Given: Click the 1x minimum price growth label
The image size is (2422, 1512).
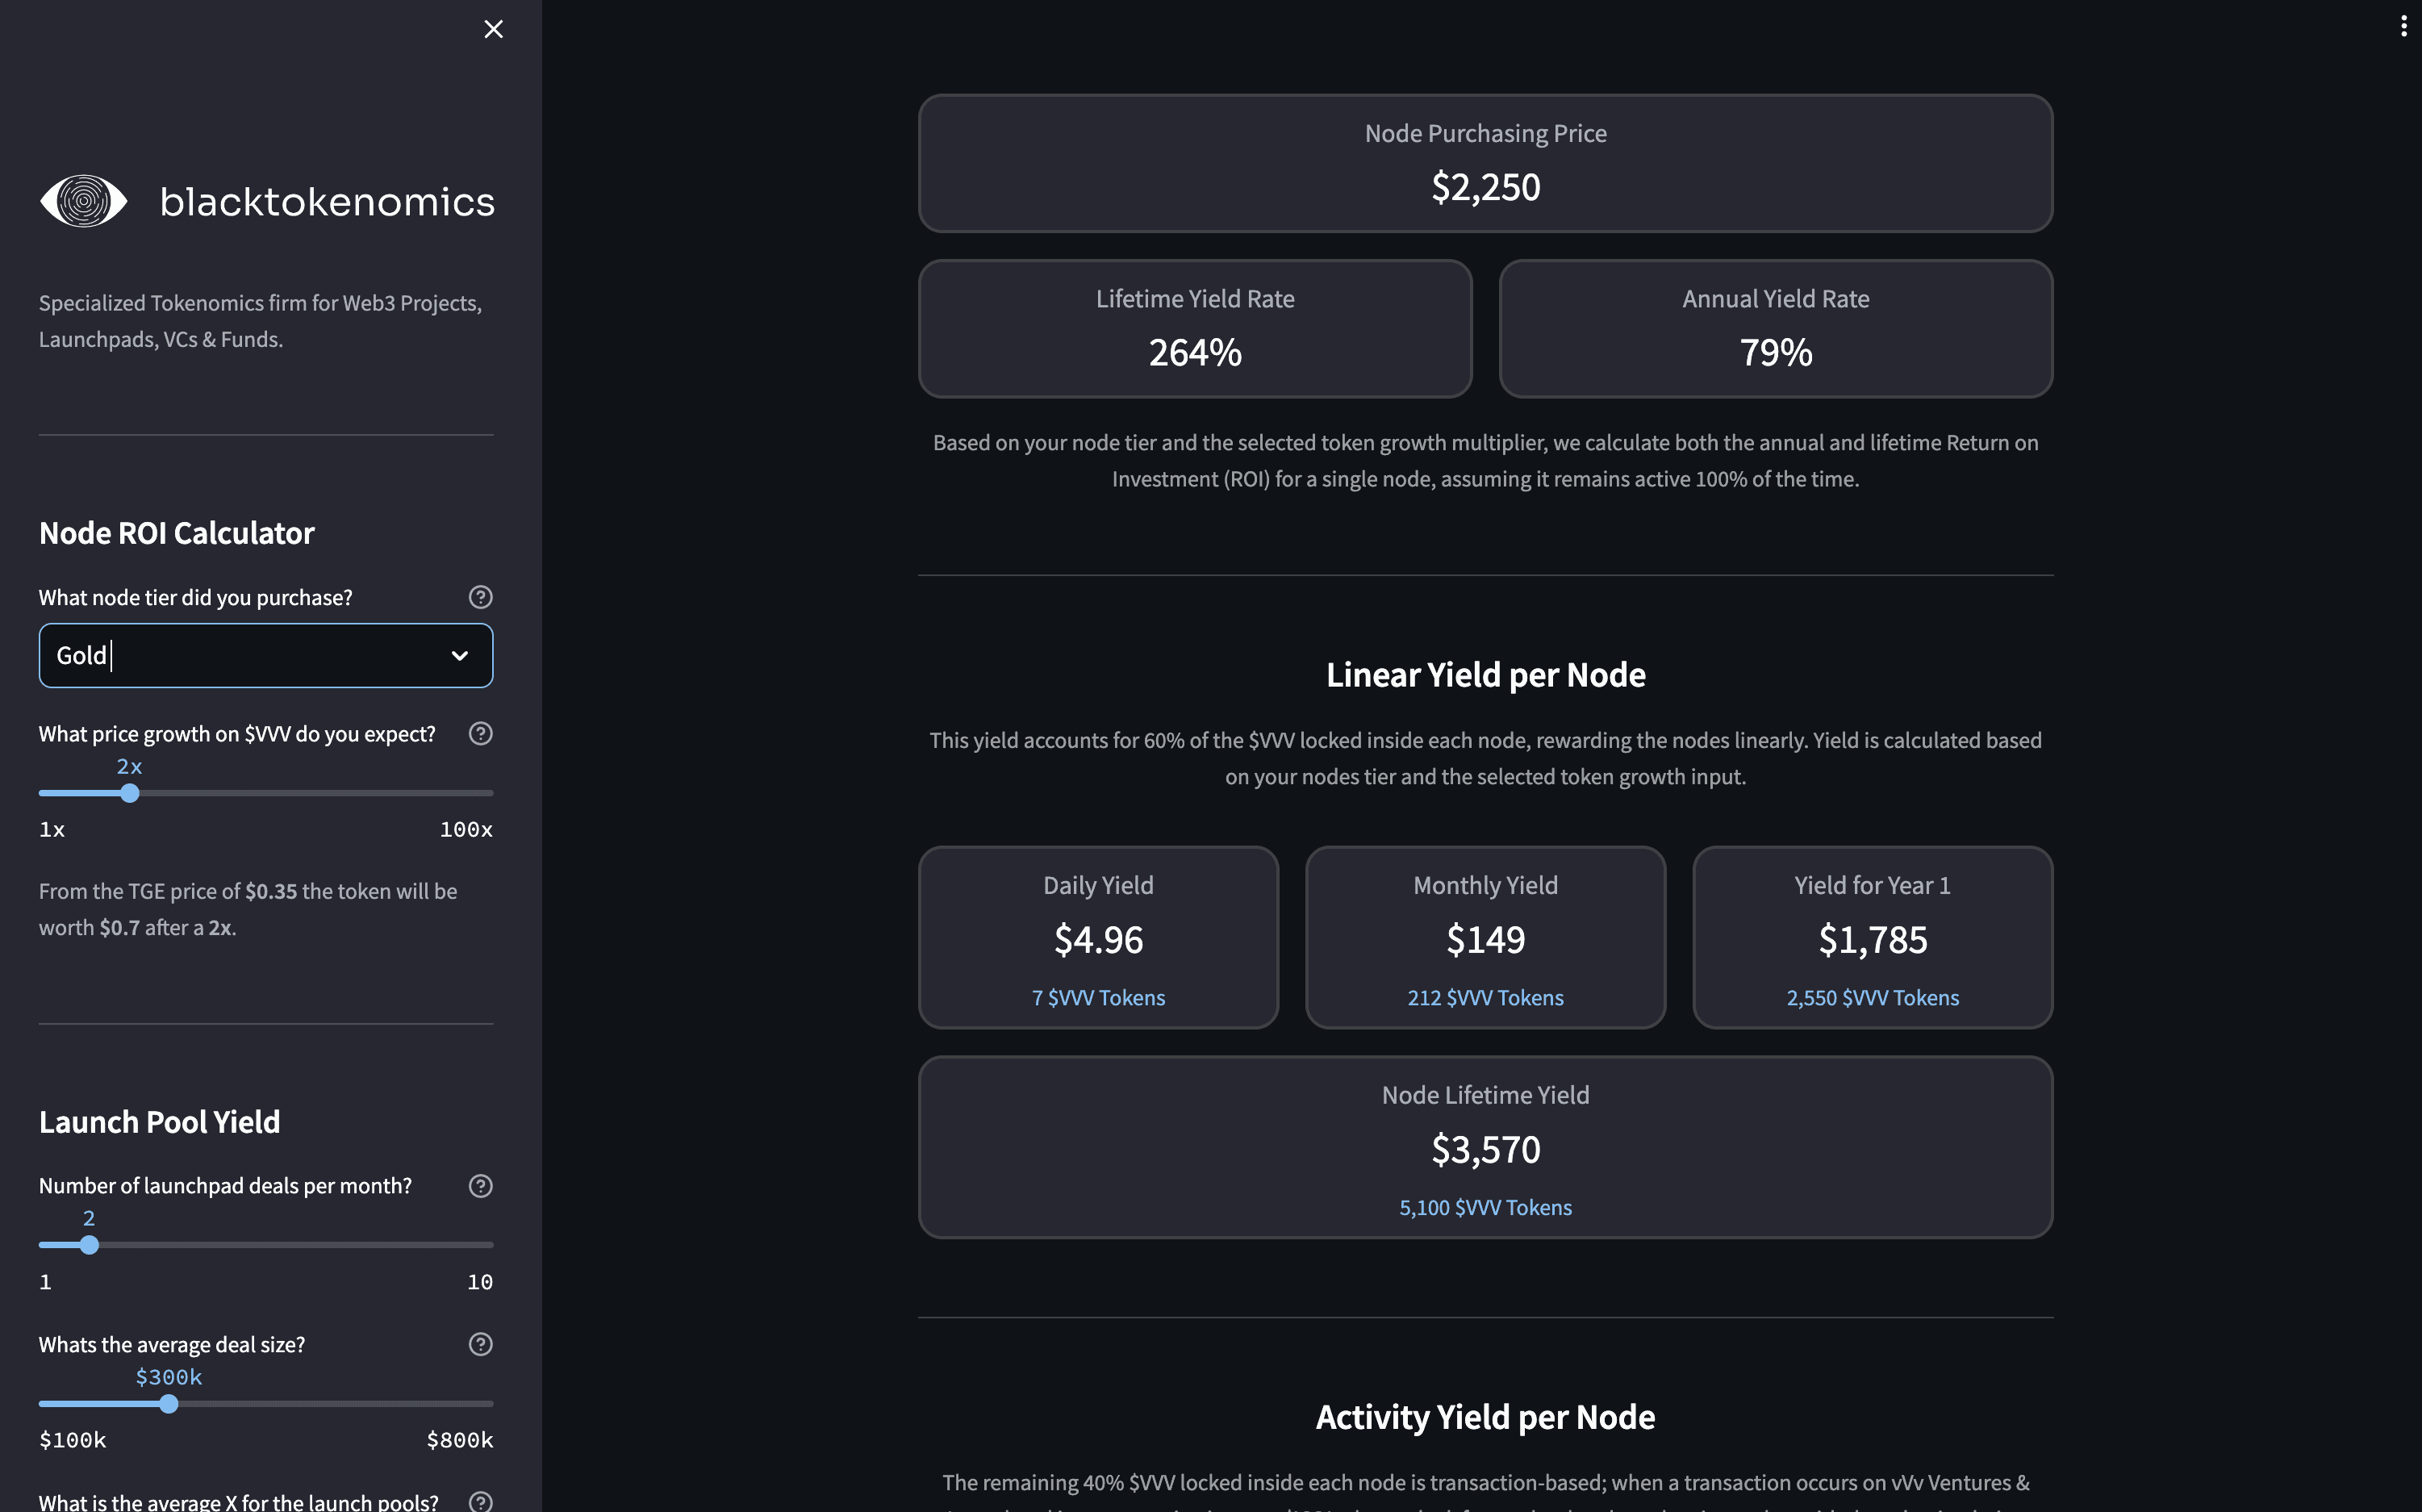Looking at the screenshot, I should point(52,829).
